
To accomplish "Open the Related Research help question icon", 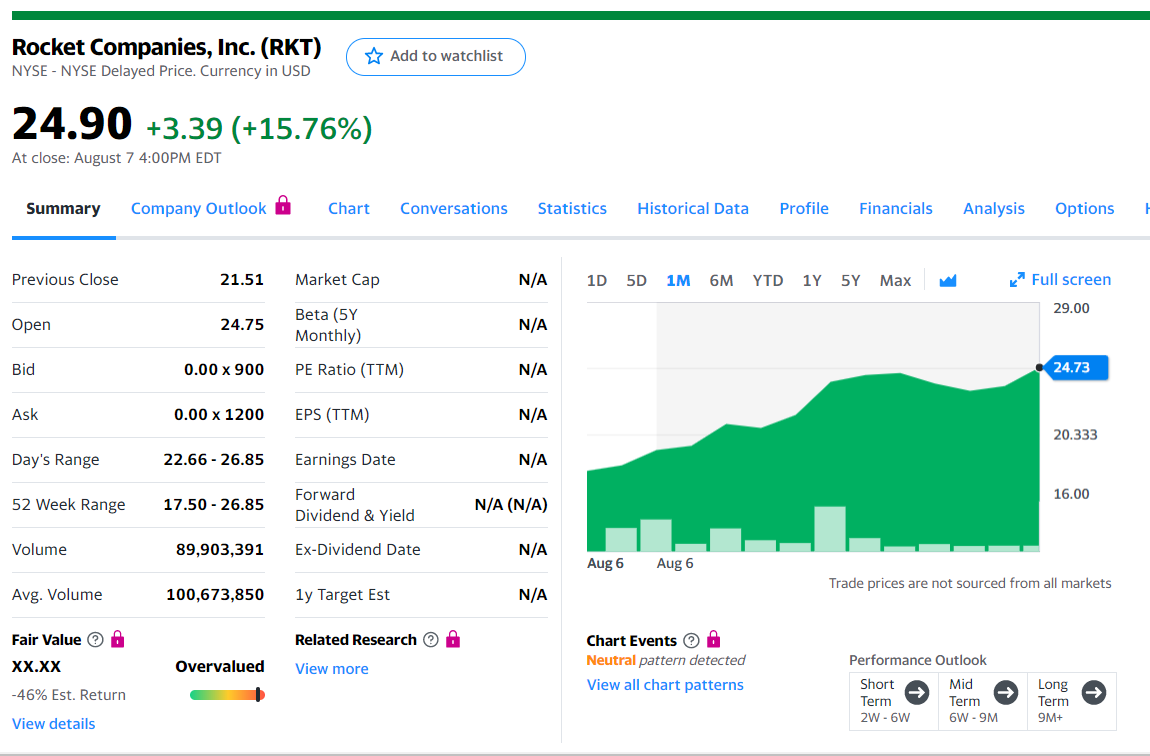I will 431,639.
